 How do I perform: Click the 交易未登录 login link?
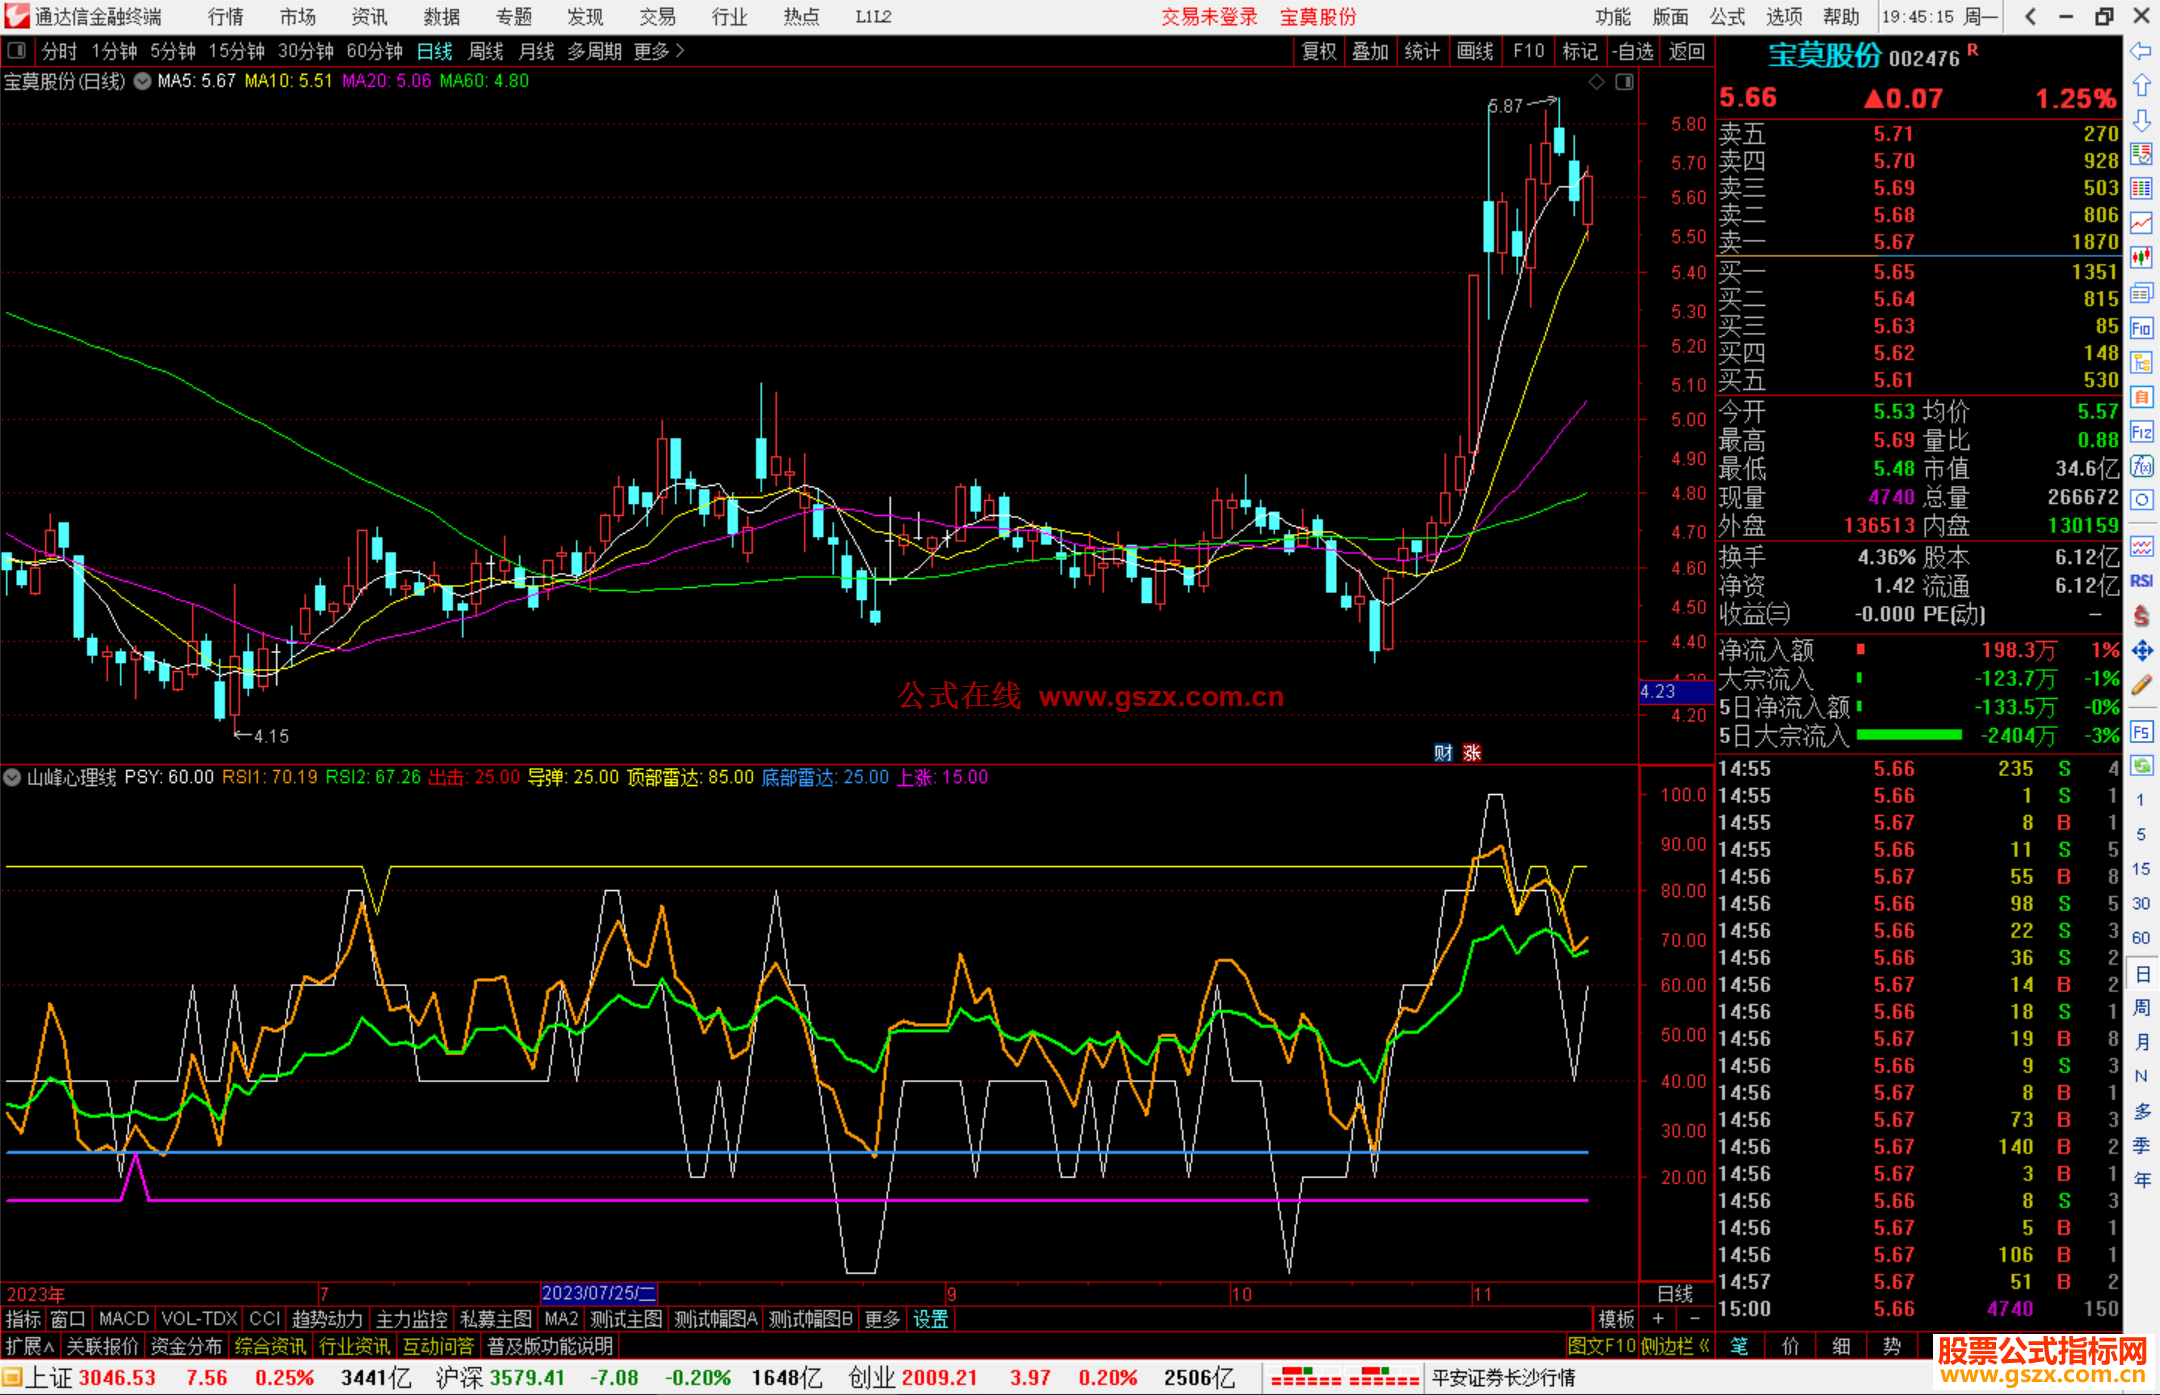(x=1208, y=17)
